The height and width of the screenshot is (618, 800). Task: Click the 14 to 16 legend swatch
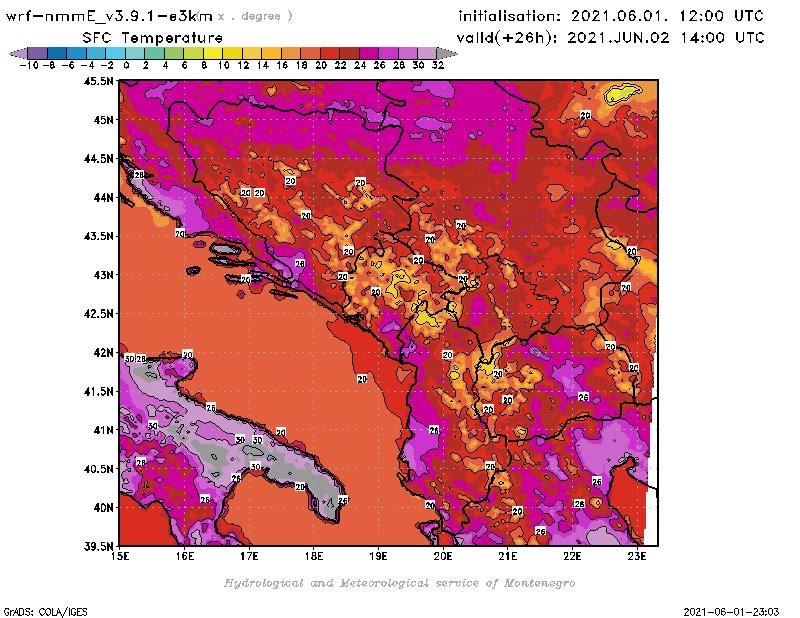point(271,53)
